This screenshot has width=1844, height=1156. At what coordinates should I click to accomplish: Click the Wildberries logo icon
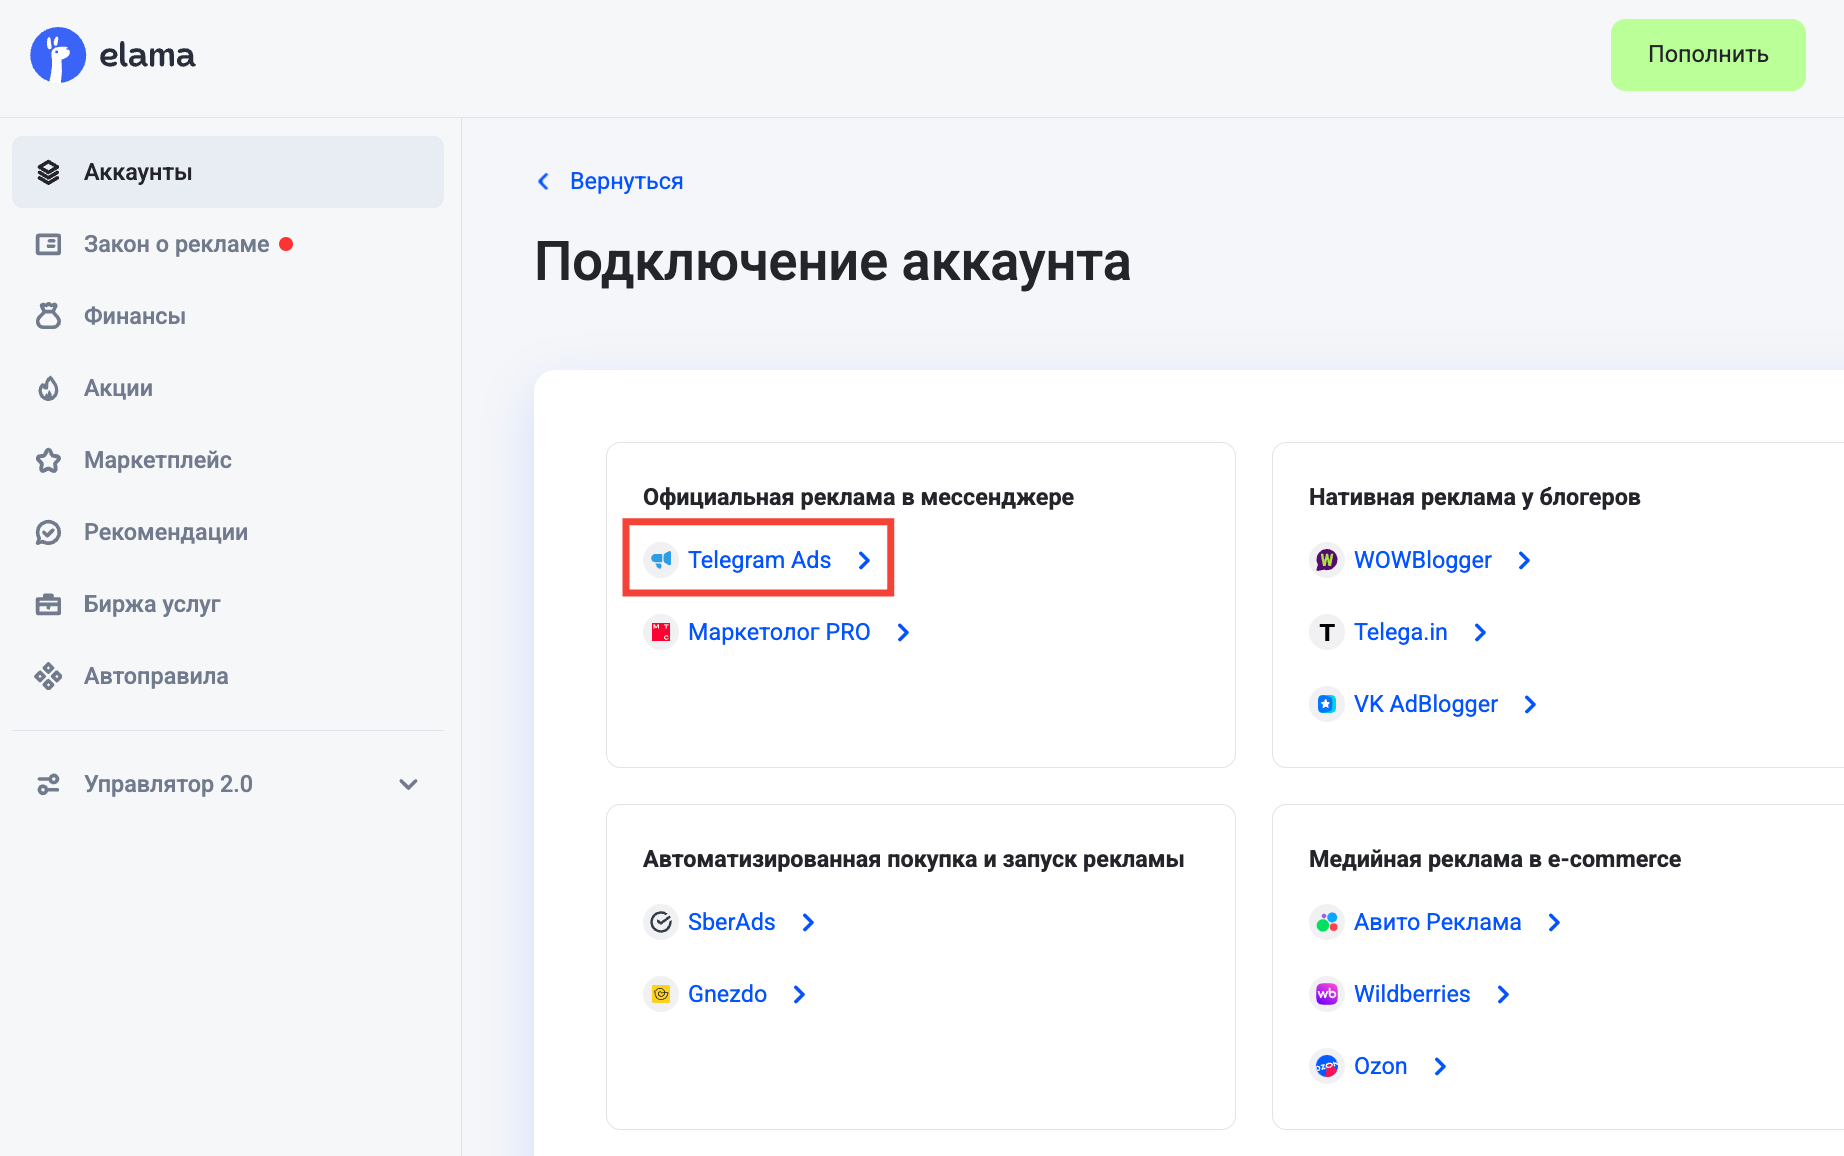[1326, 994]
